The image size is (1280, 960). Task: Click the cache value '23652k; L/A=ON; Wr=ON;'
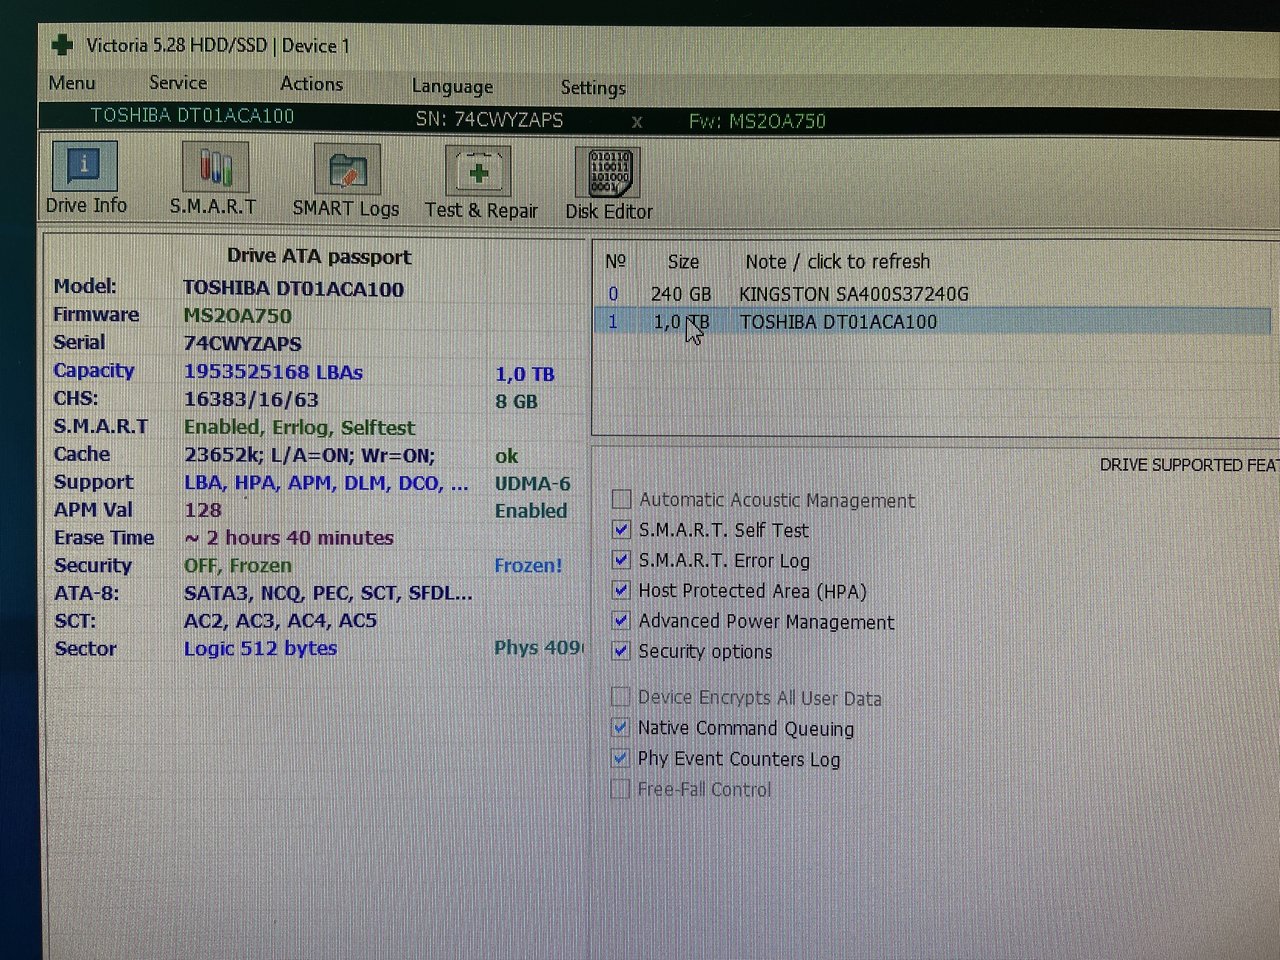tap(309, 455)
